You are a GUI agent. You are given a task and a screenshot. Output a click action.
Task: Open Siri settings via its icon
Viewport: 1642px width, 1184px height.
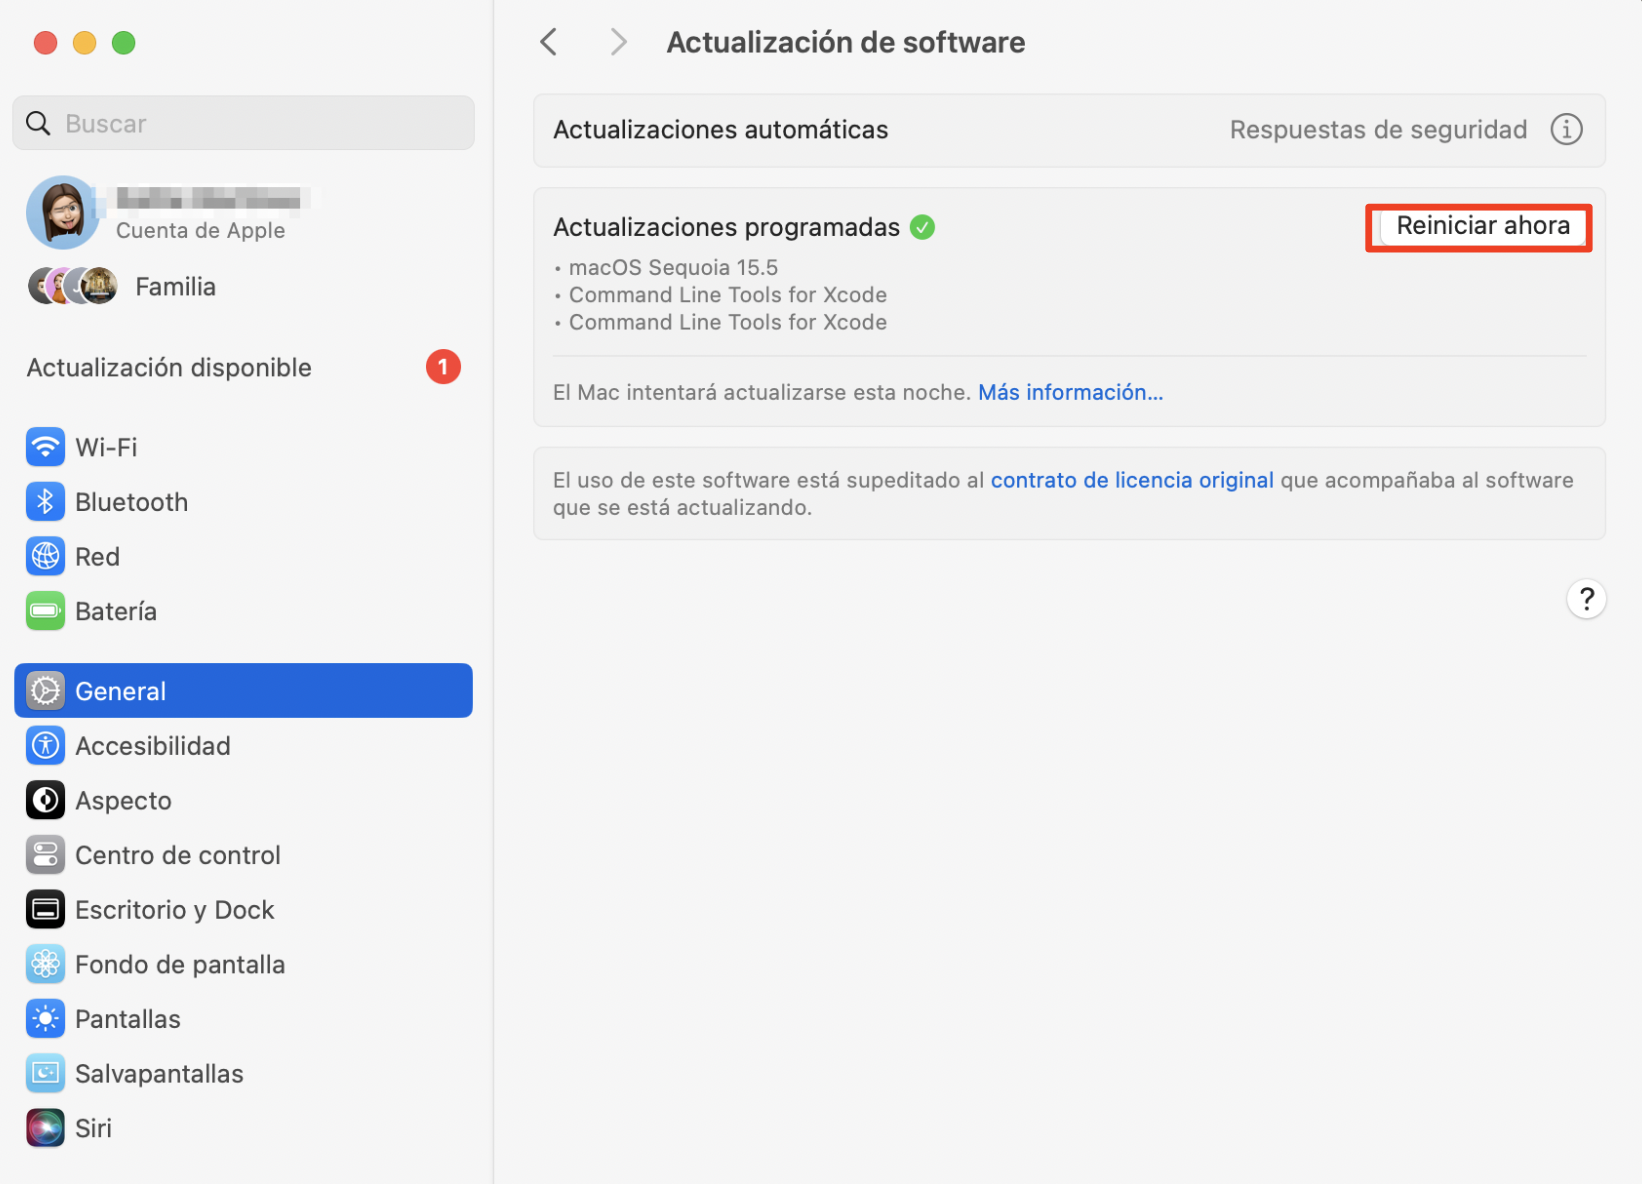[45, 1127]
